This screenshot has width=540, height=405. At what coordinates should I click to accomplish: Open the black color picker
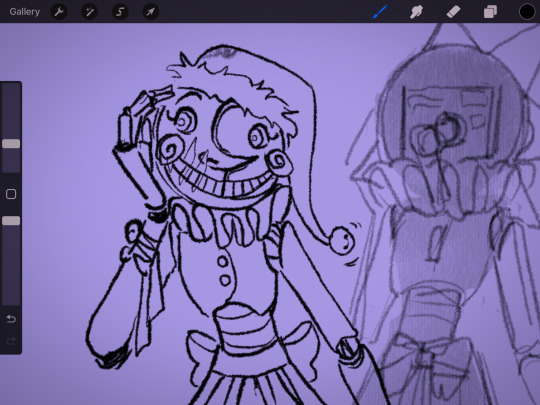tap(527, 12)
